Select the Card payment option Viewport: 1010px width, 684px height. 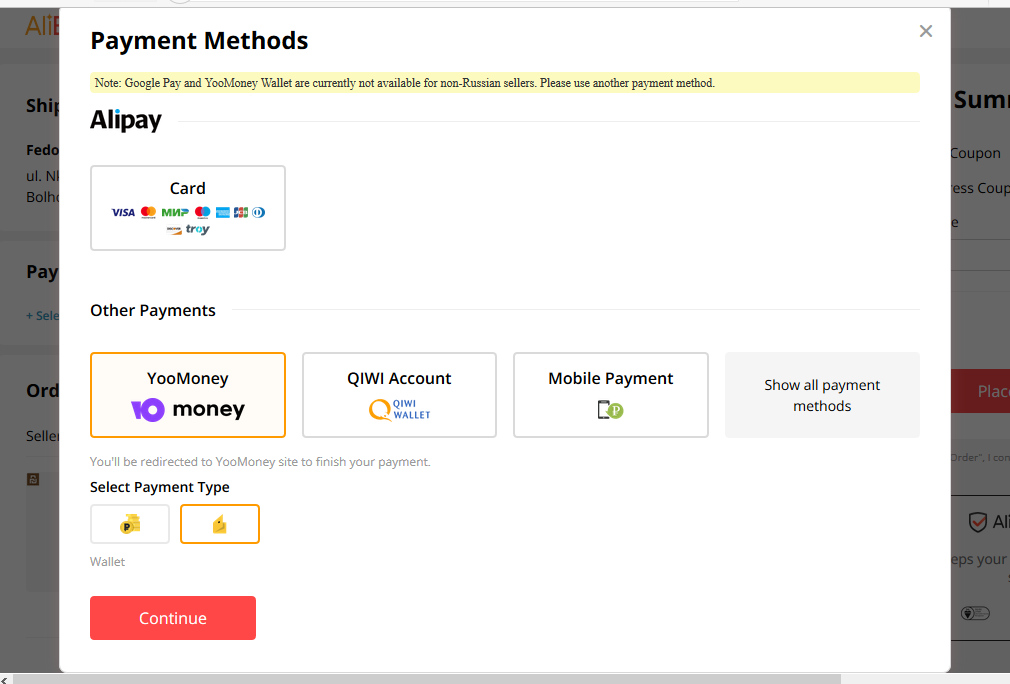click(187, 208)
